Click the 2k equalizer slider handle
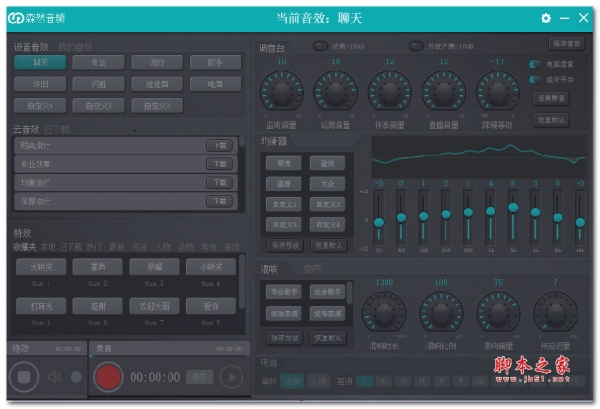Image resolution: width=600 pixels, height=409 pixels. tap(513, 207)
